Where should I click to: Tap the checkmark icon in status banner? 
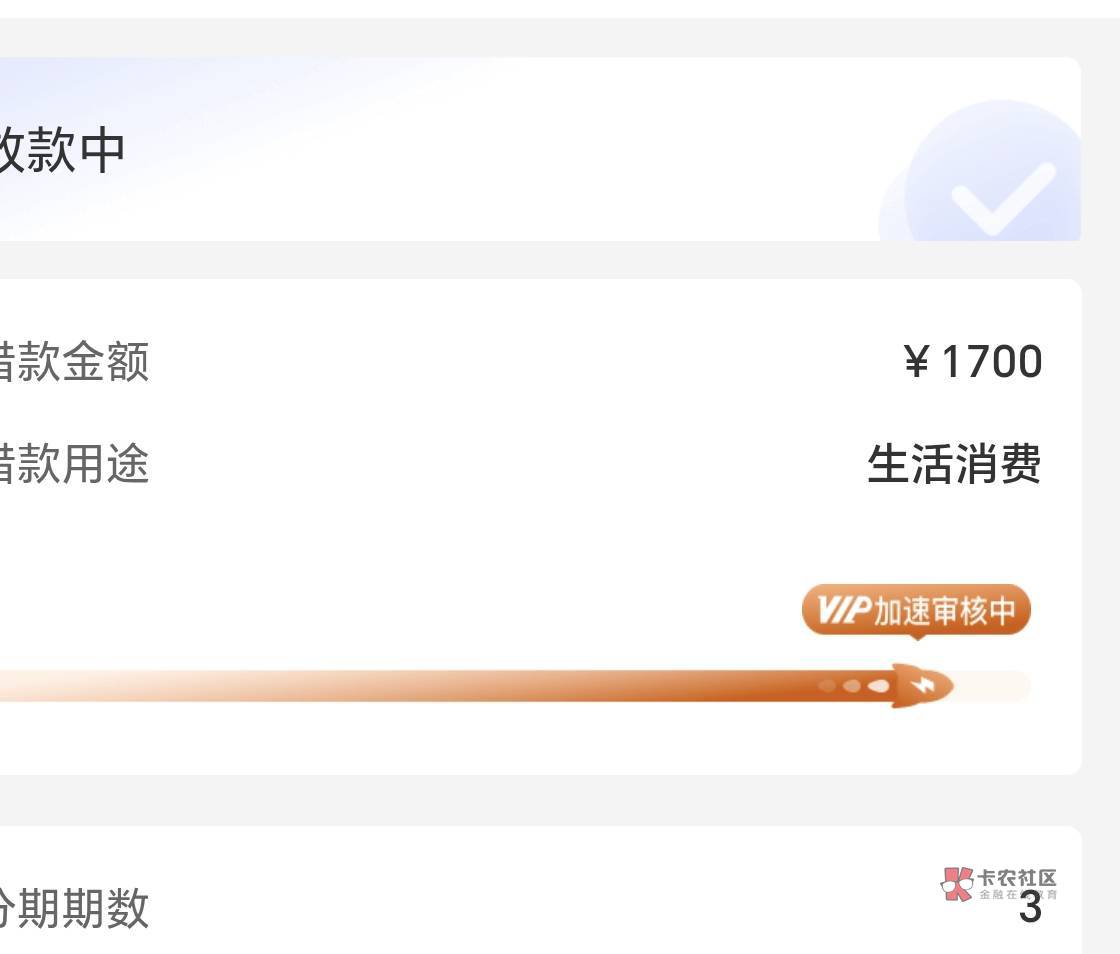click(x=1002, y=197)
